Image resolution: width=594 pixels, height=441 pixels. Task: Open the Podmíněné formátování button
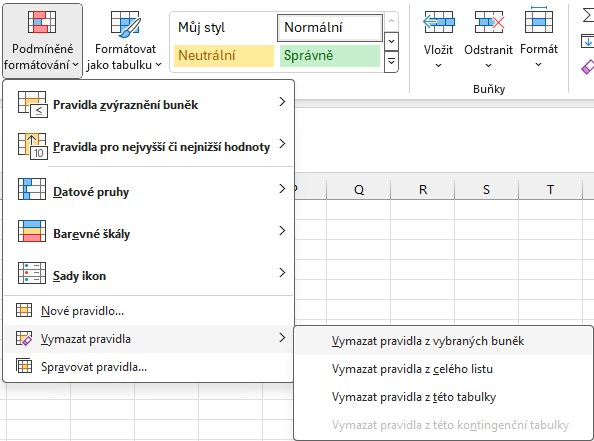click(42, 41)
